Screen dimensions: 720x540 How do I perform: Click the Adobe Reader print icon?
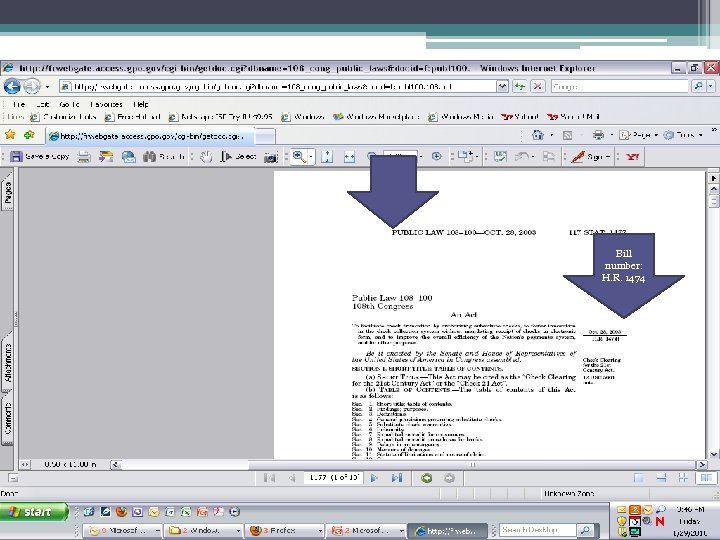point(84,157)
